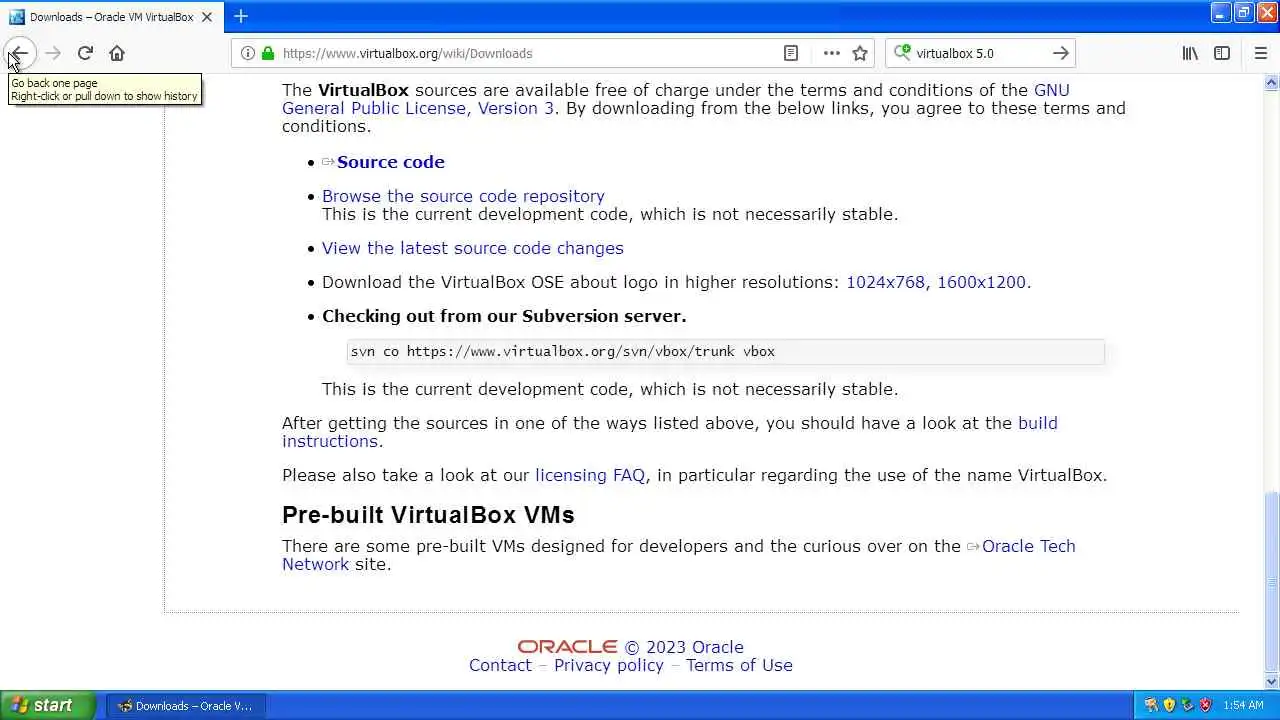Click the search field containing virtualbox 5.0
Image resolution: width=1280 pixels, height=720 pixels.
pos(980,53)
